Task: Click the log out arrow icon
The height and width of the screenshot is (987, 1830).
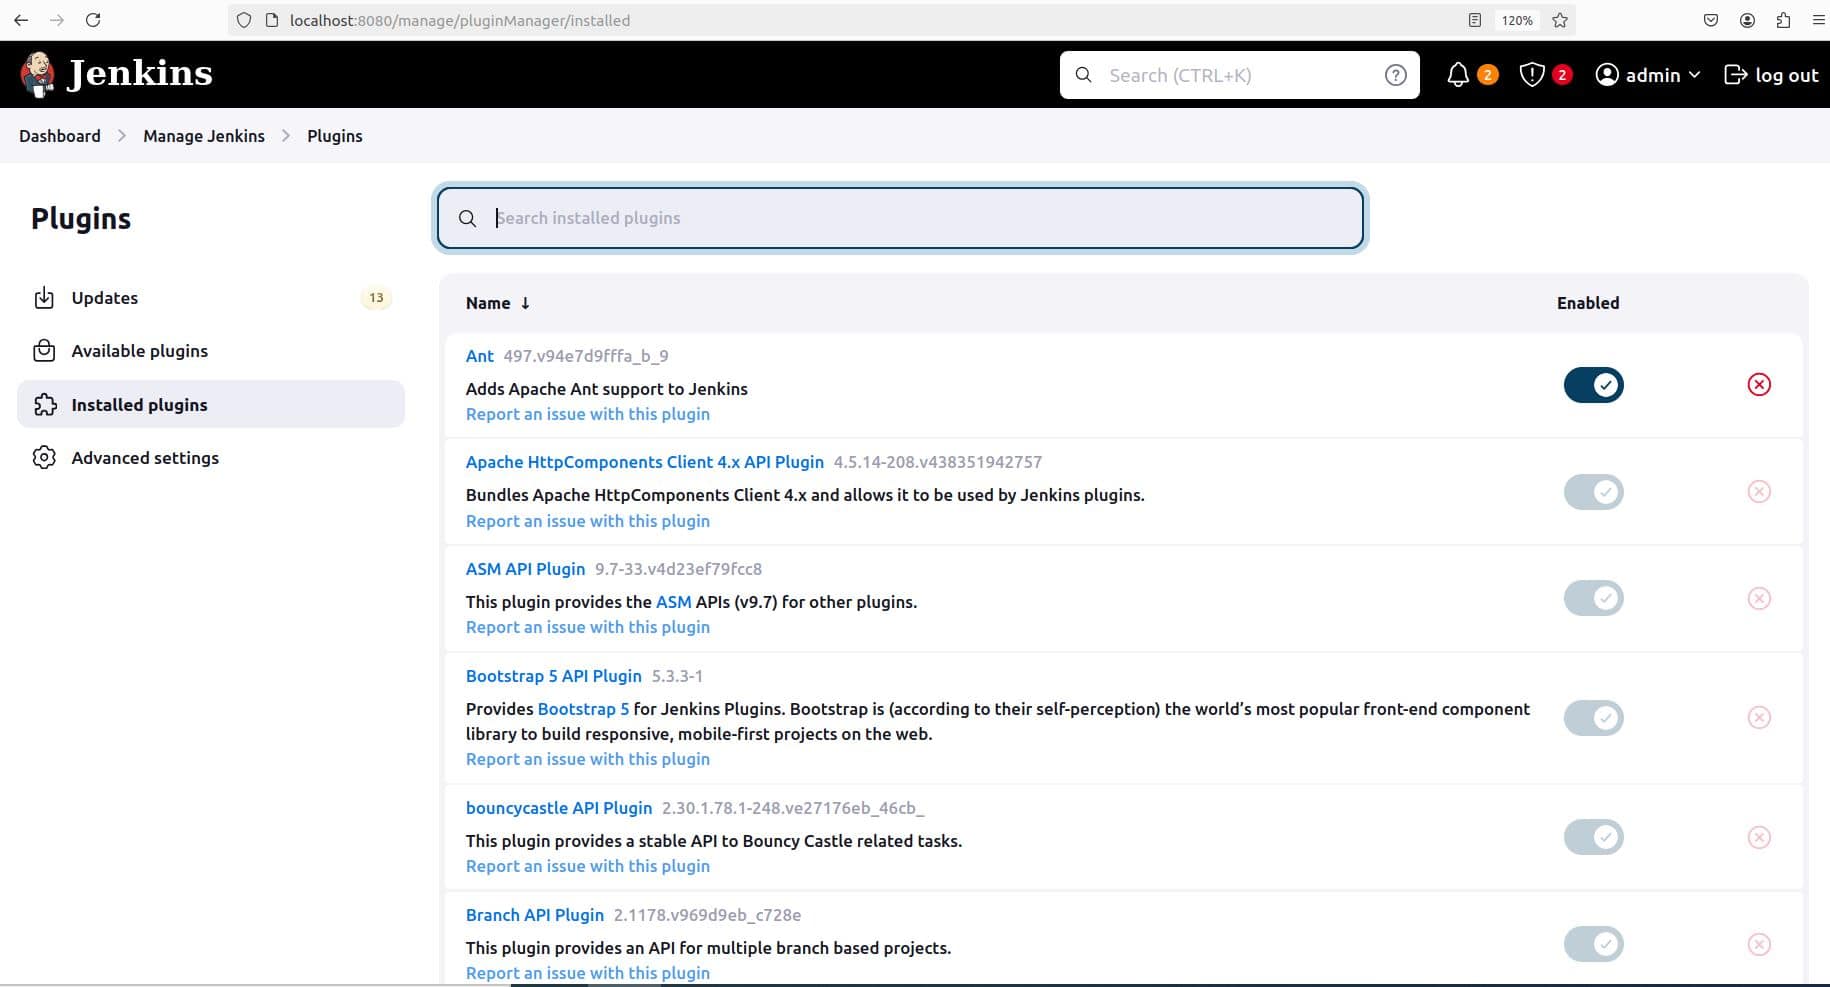Action: pyautogui.click(x=1735, y=75)
